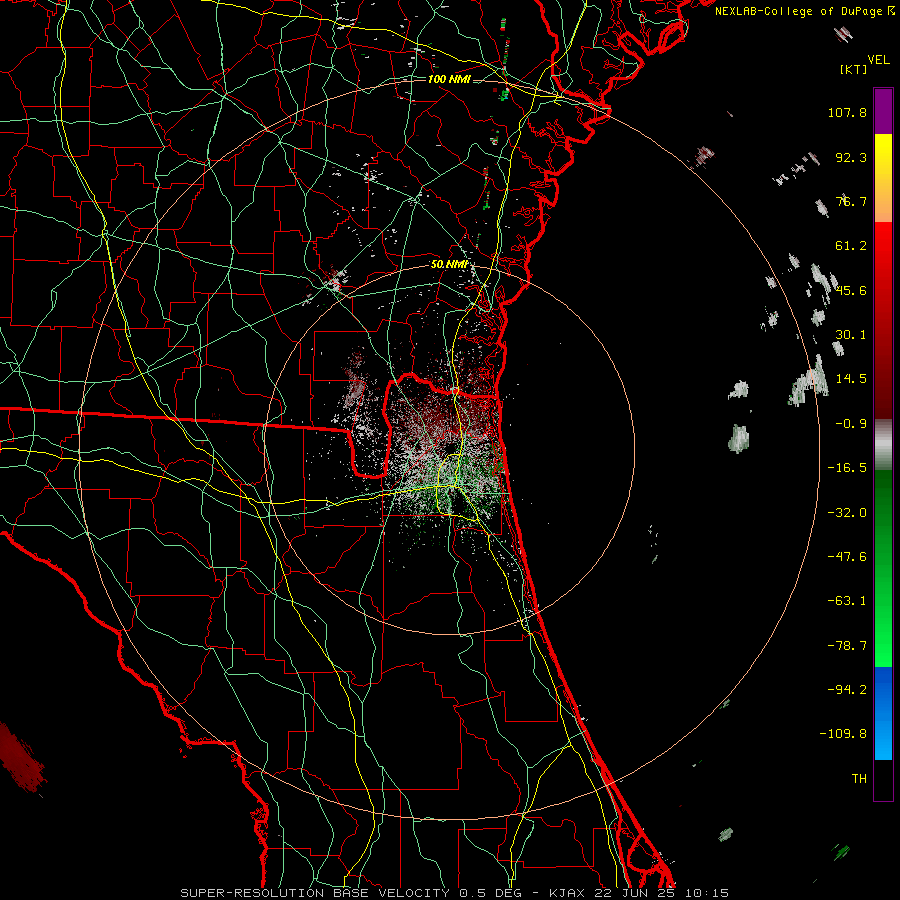
Task: Click the -94.2 velocity scale value
Action: click(x=847, y=690)
